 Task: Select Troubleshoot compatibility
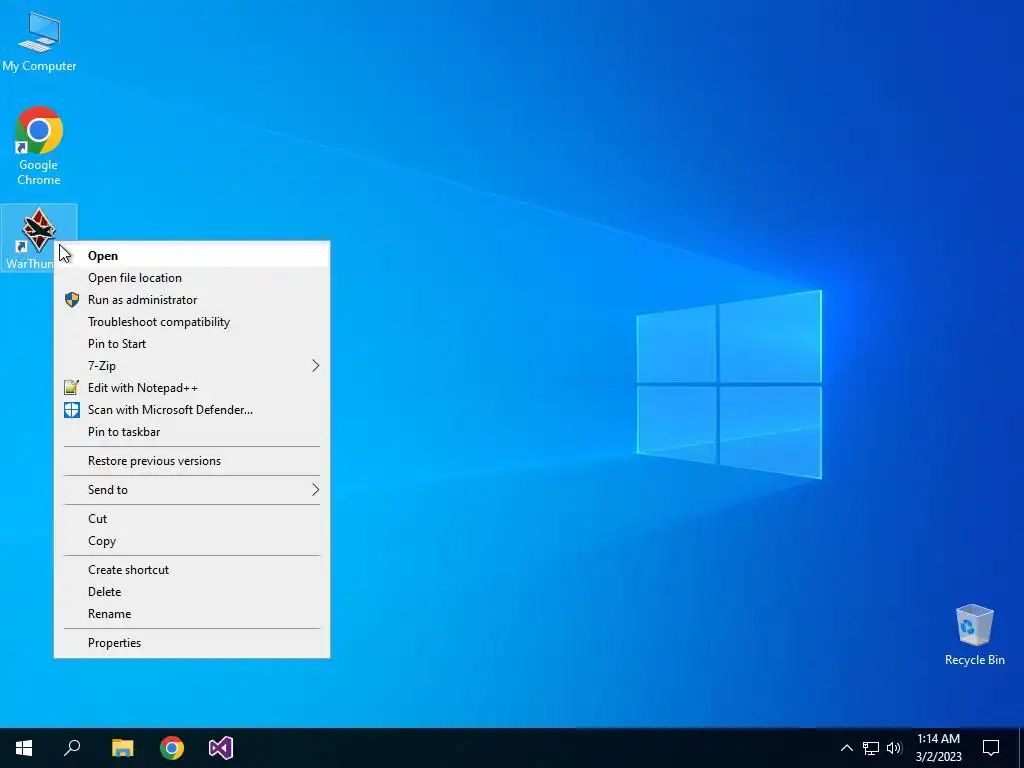pos(192,322)
